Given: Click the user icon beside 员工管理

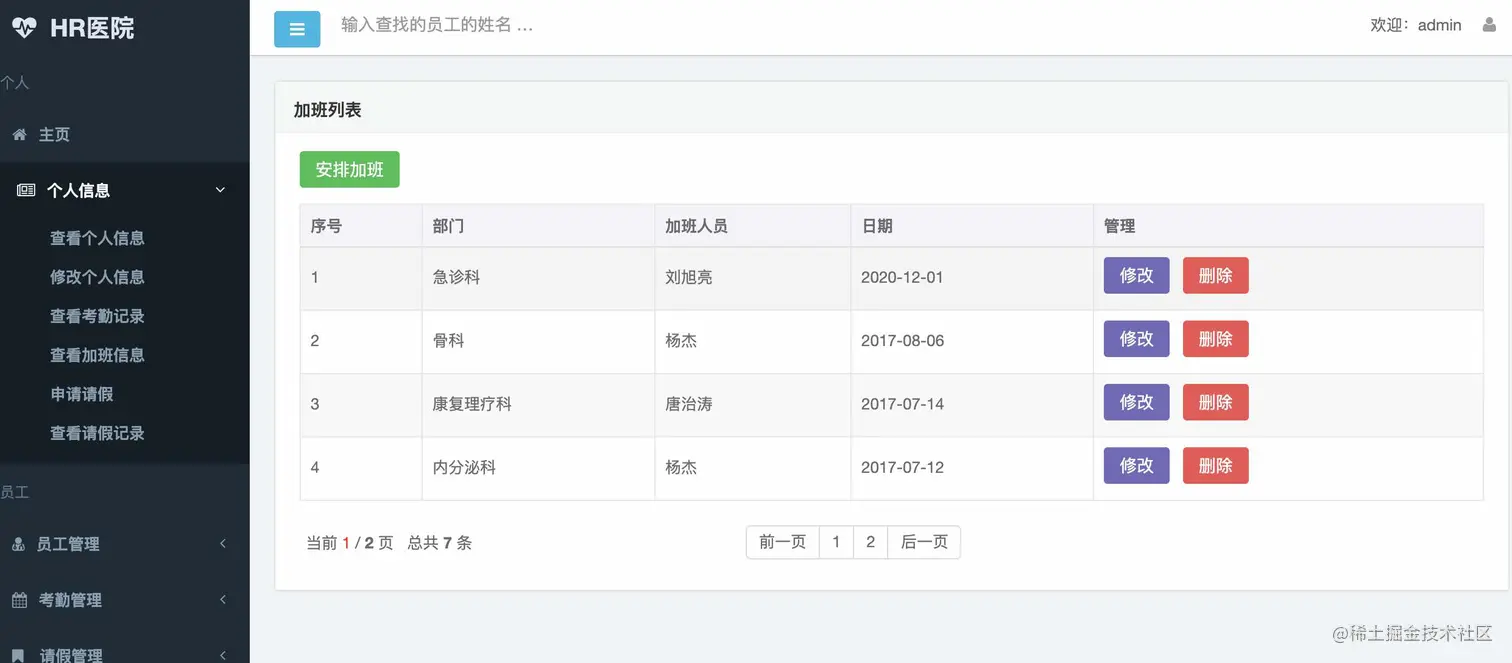Looking at the screenshot, I should click(x=18, y=544).
